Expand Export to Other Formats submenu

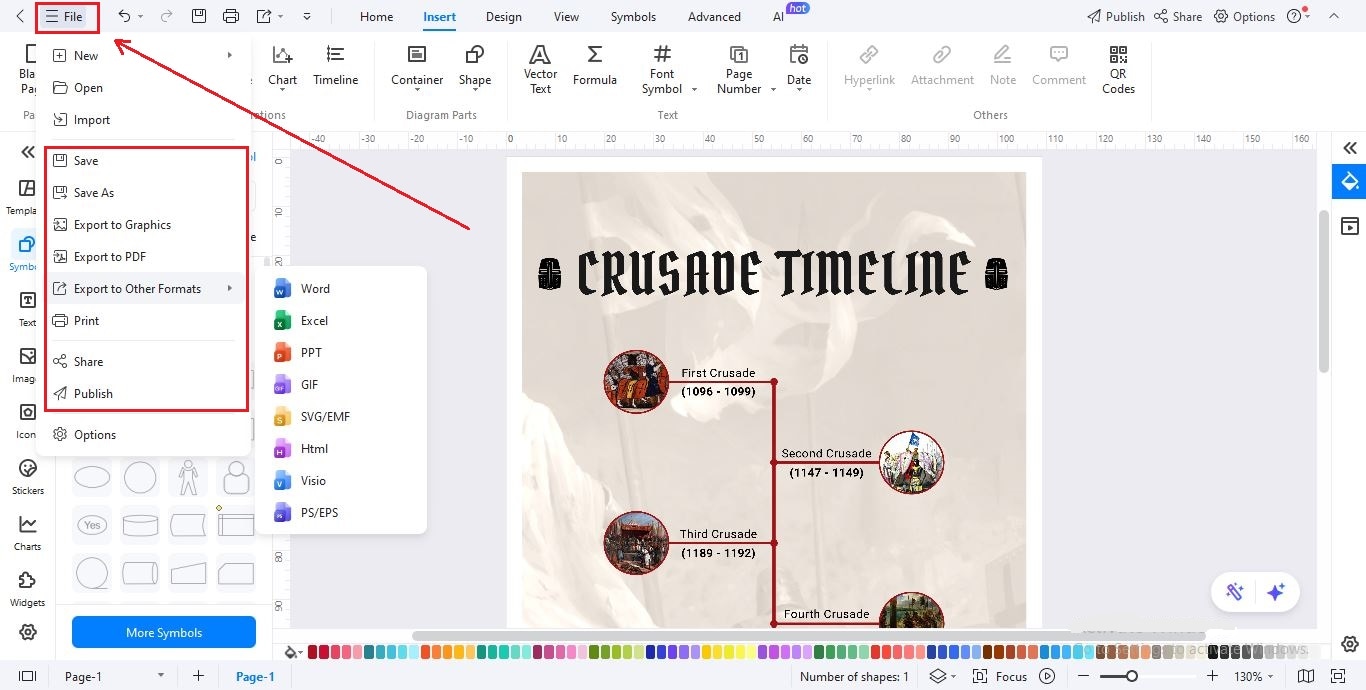click(230, 289)
